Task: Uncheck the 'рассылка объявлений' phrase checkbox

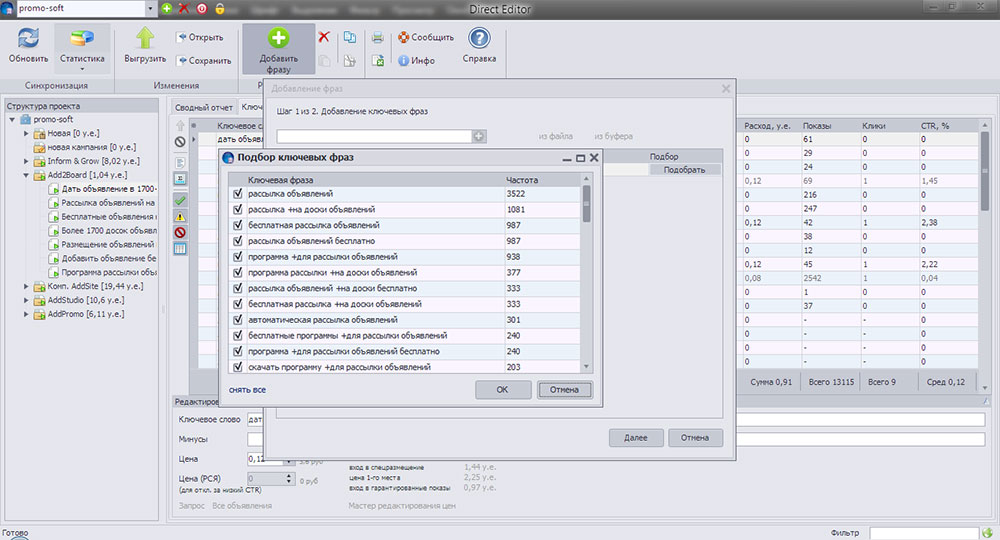Action: [x=237, y=194]
